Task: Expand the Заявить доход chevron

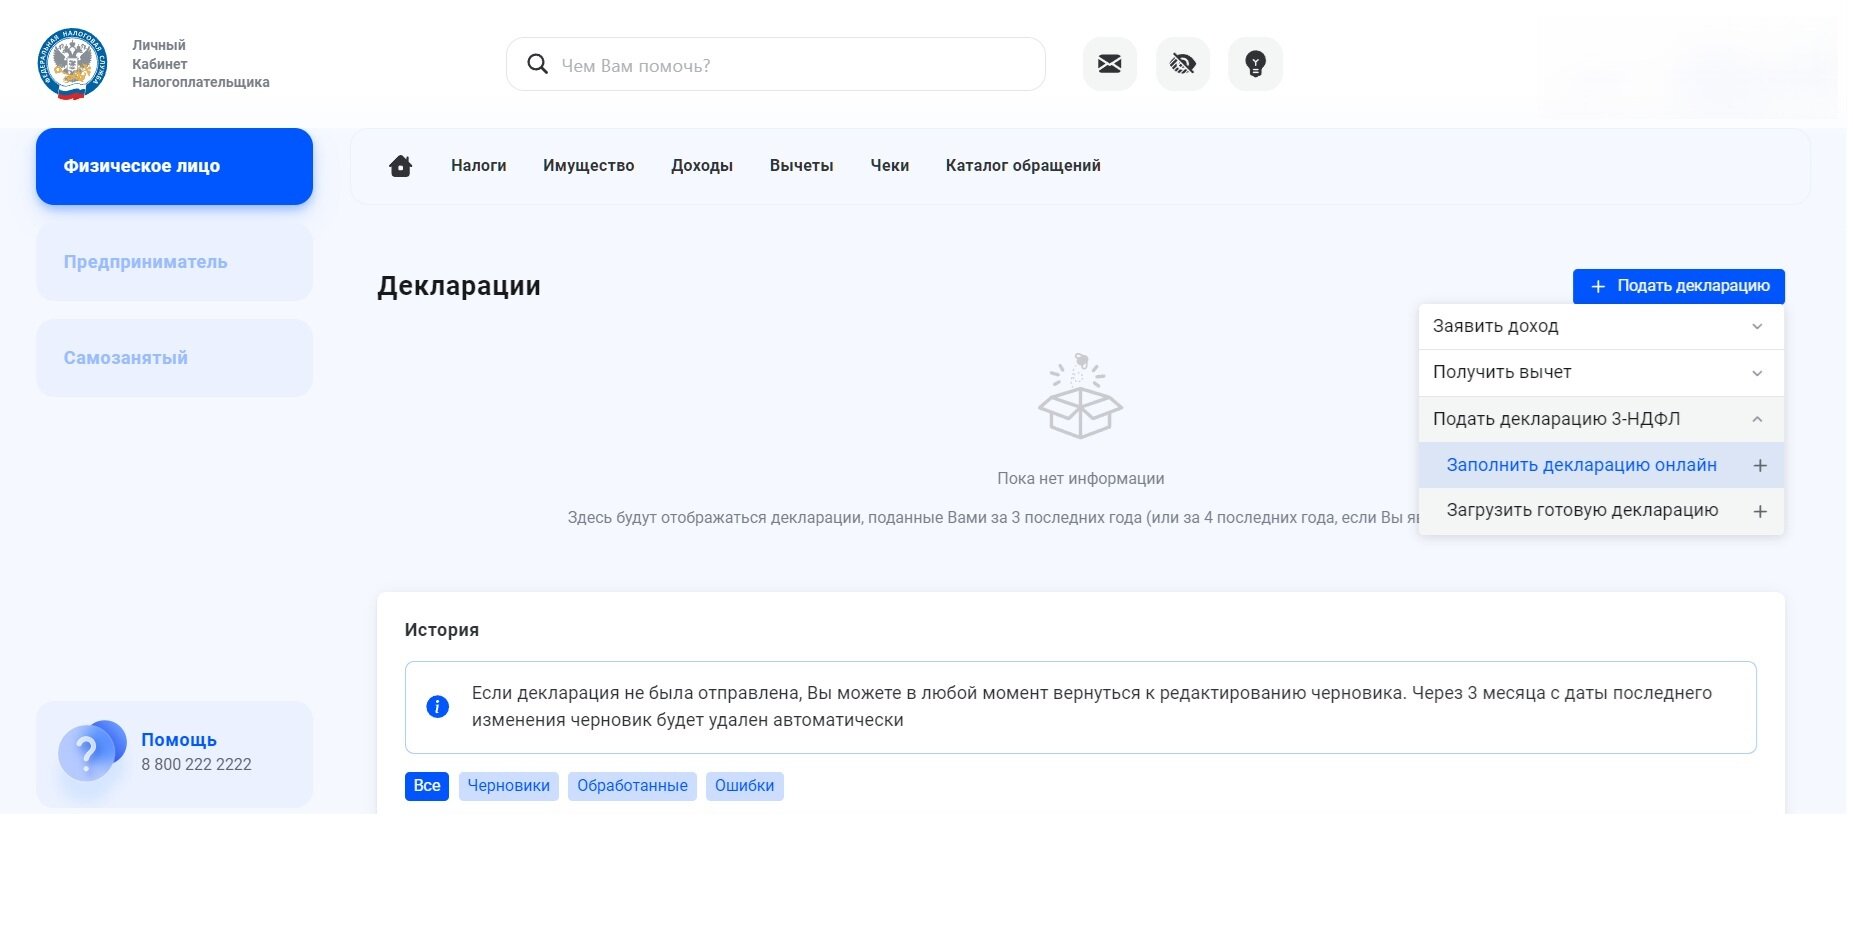Action: point(1757,327)
